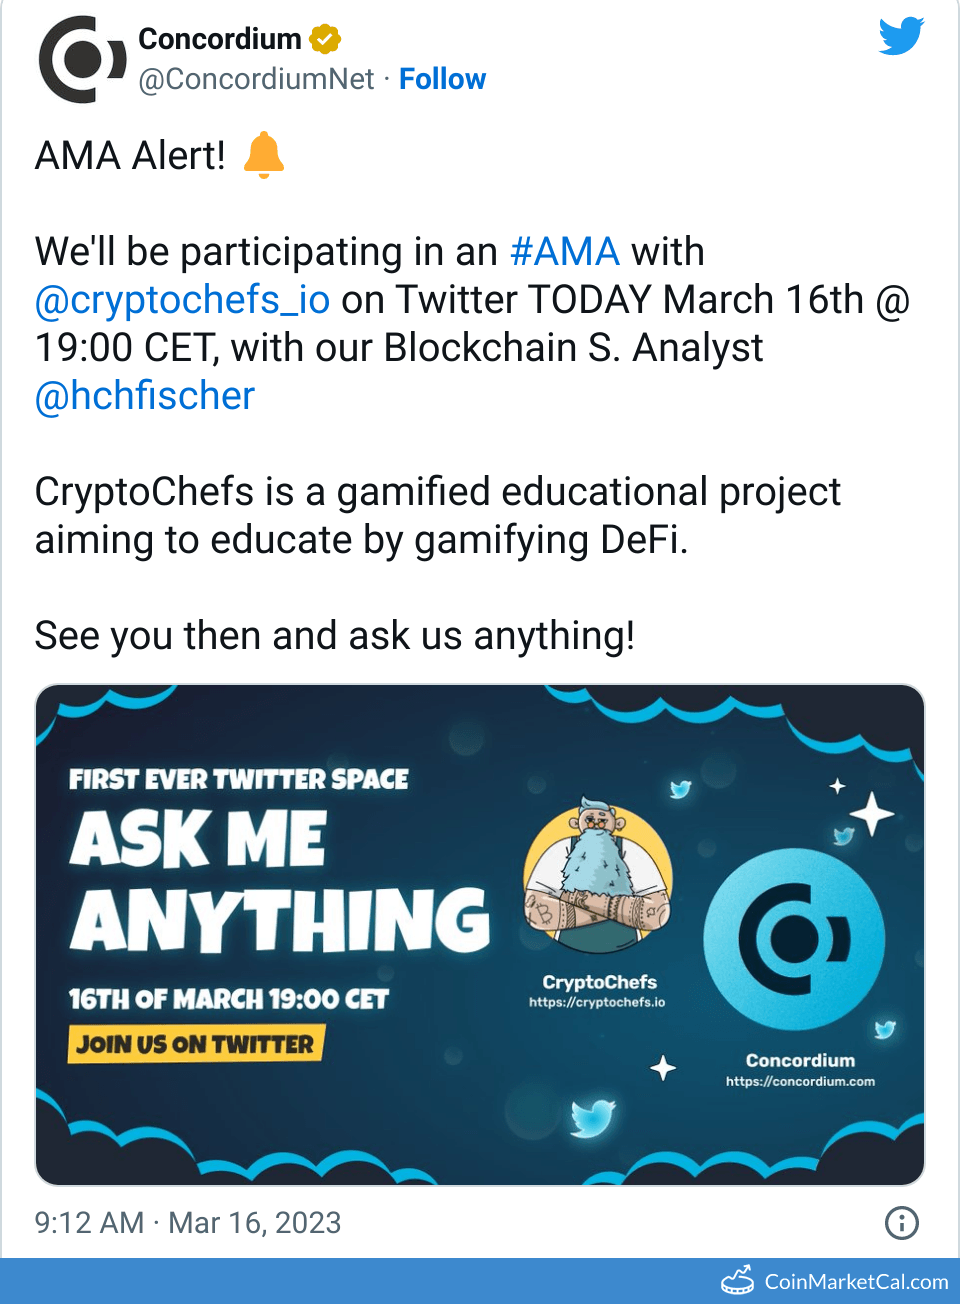Click the bell emoji after AMA Alert
The image size is (960, 1304).
tap(264, 156)
